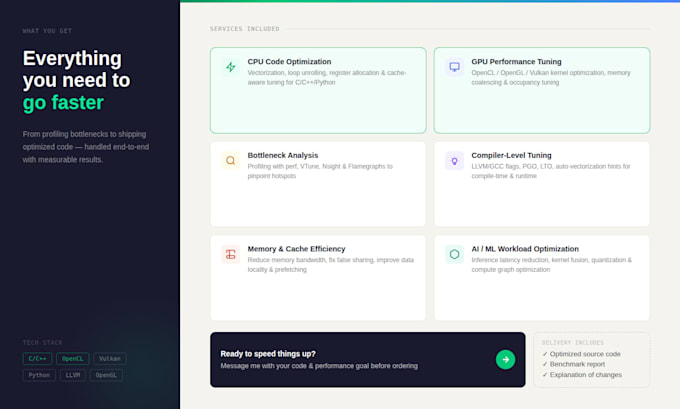
Task: Open the AI / ML Workload Optimization title
Action: 525,249
